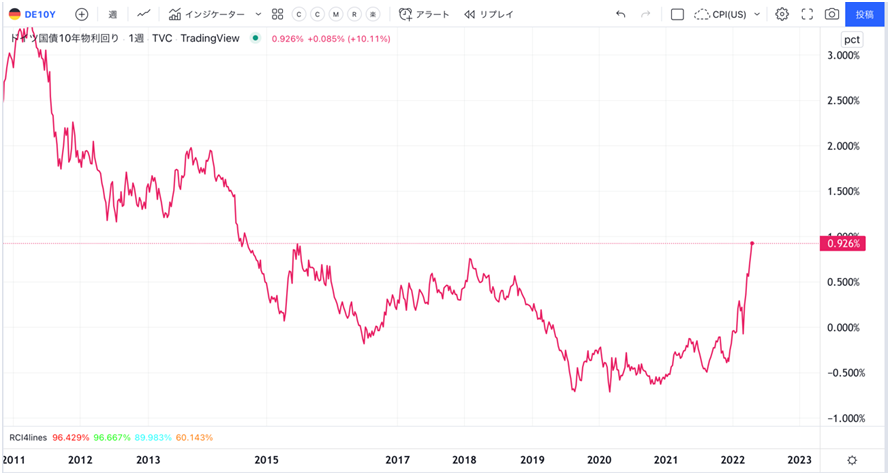Apply the 楽 quick template button
The height and width of the screenshot is (475, 890).
[x=373, y=14]
